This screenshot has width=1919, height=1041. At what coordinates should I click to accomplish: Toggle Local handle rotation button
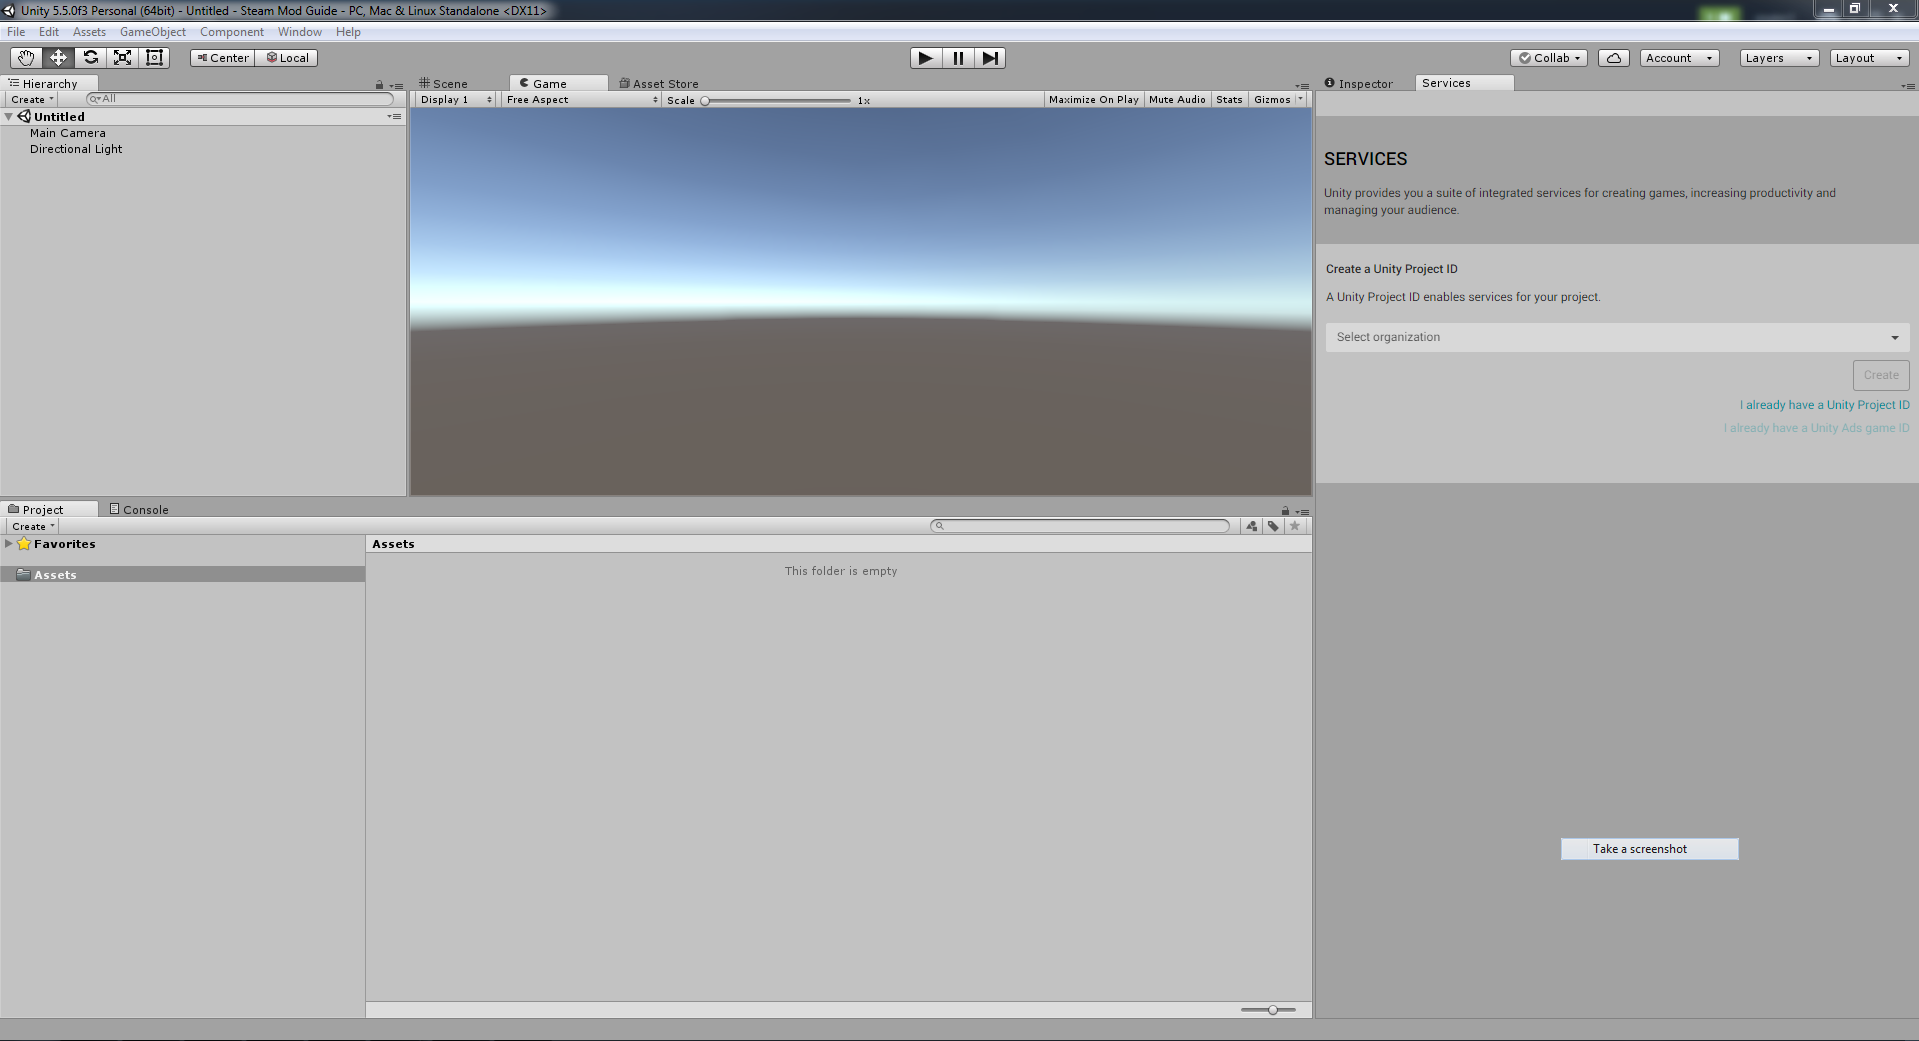point(287,58)
